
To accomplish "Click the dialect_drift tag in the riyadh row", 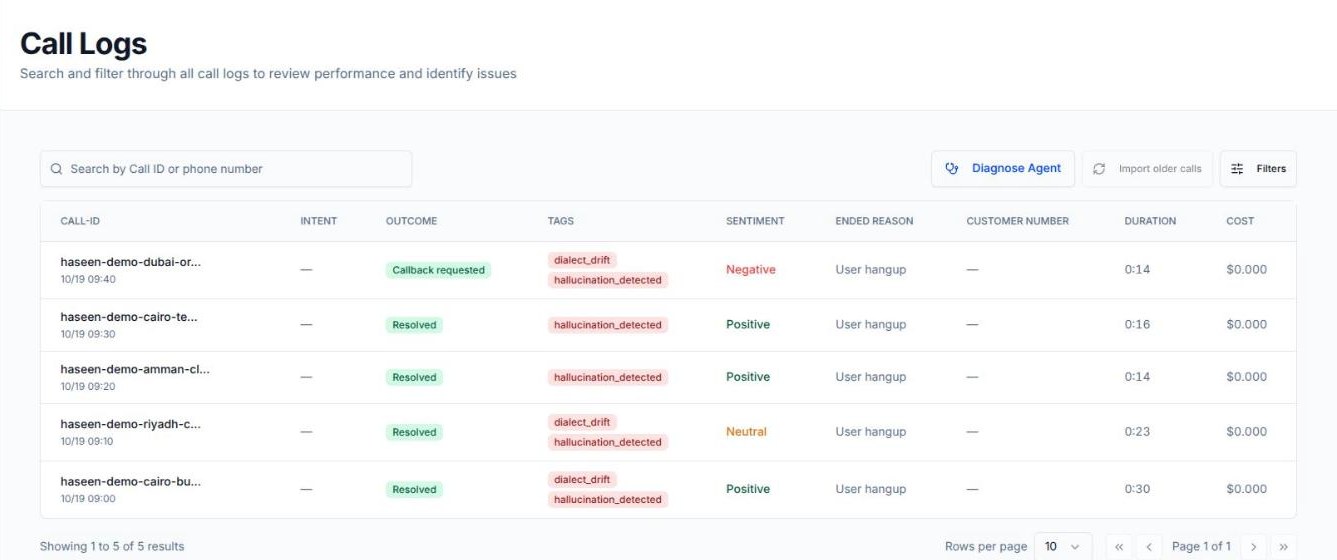I will pos(582,422).
